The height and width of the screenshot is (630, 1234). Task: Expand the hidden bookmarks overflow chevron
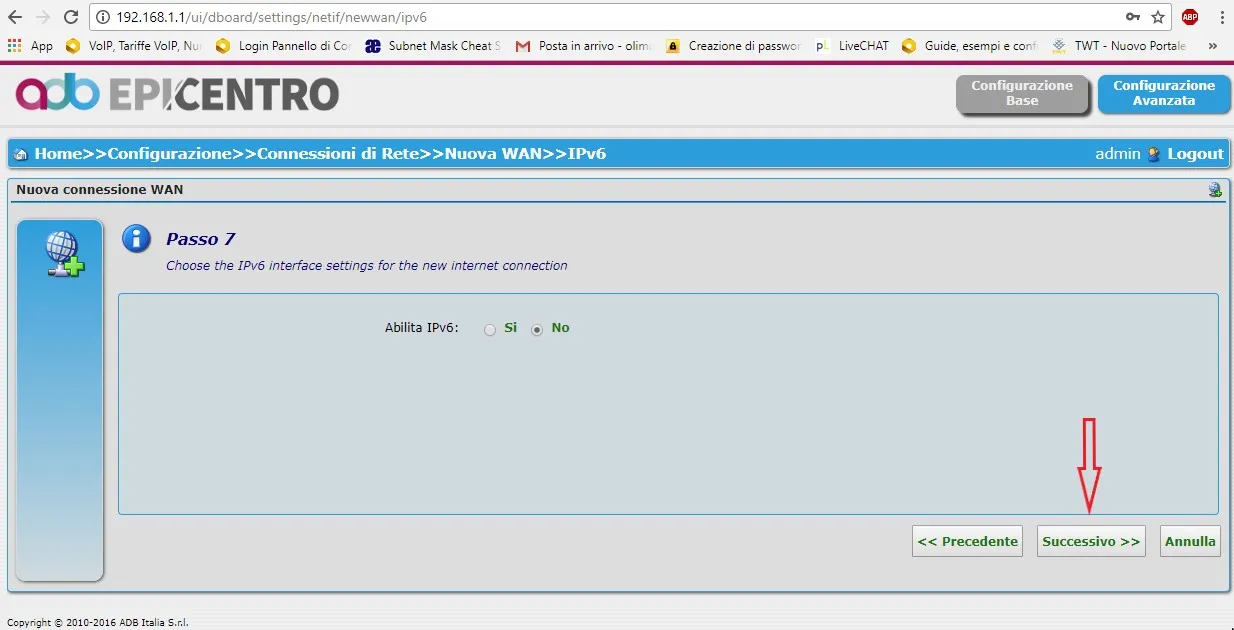click(1212, 45)
